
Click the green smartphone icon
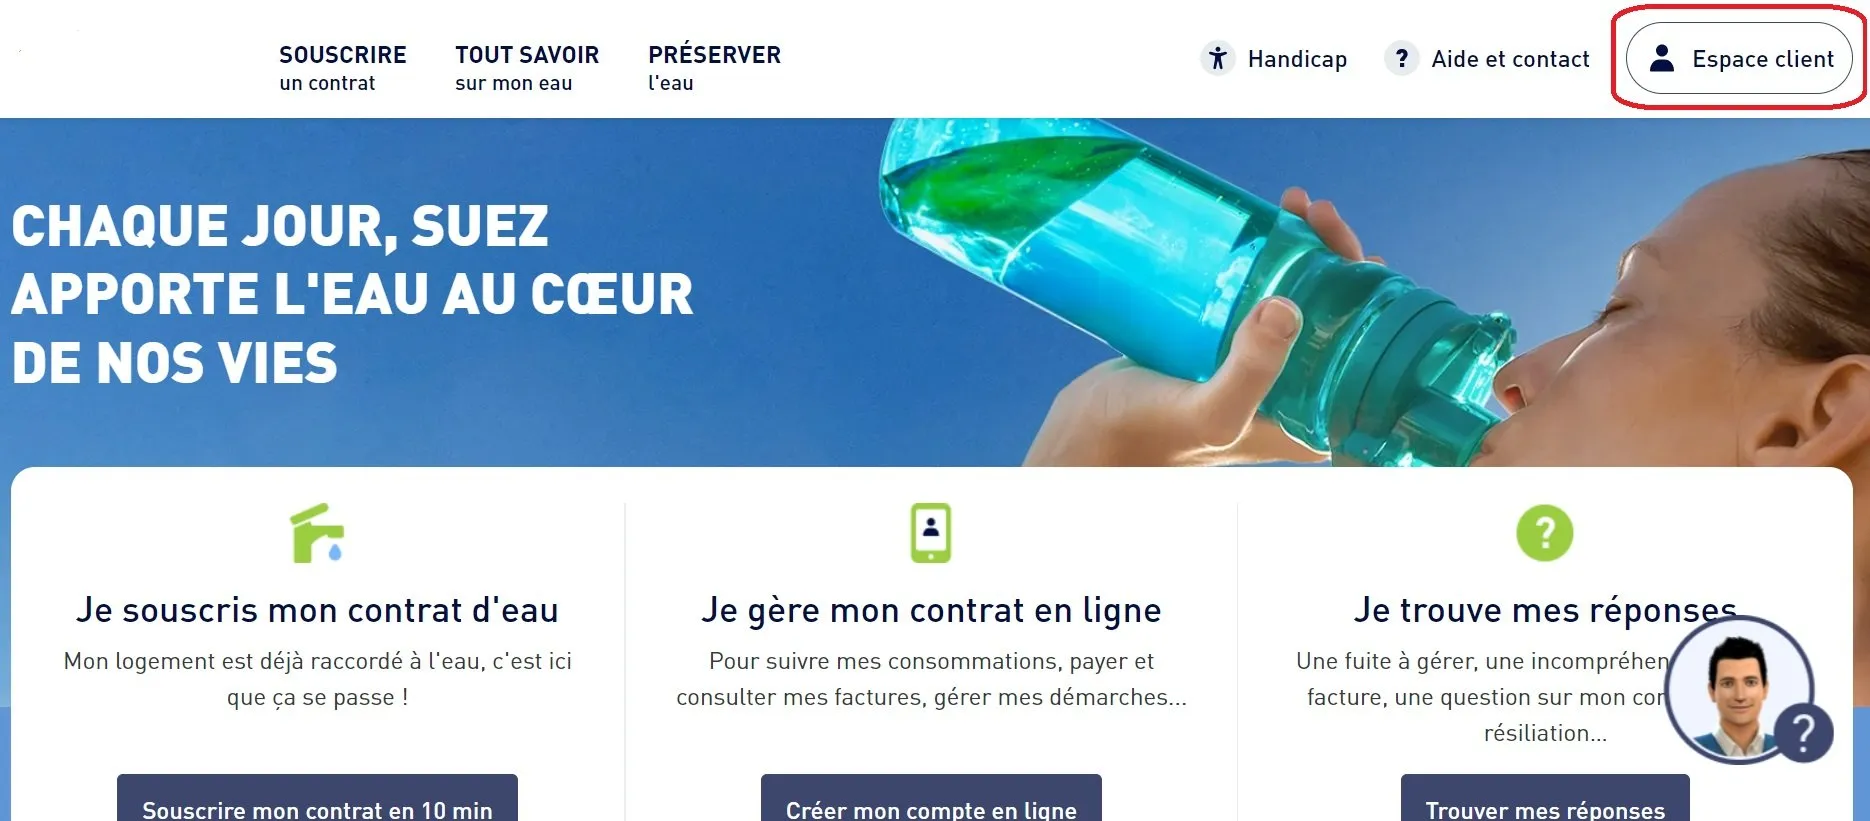coord(930,533)
